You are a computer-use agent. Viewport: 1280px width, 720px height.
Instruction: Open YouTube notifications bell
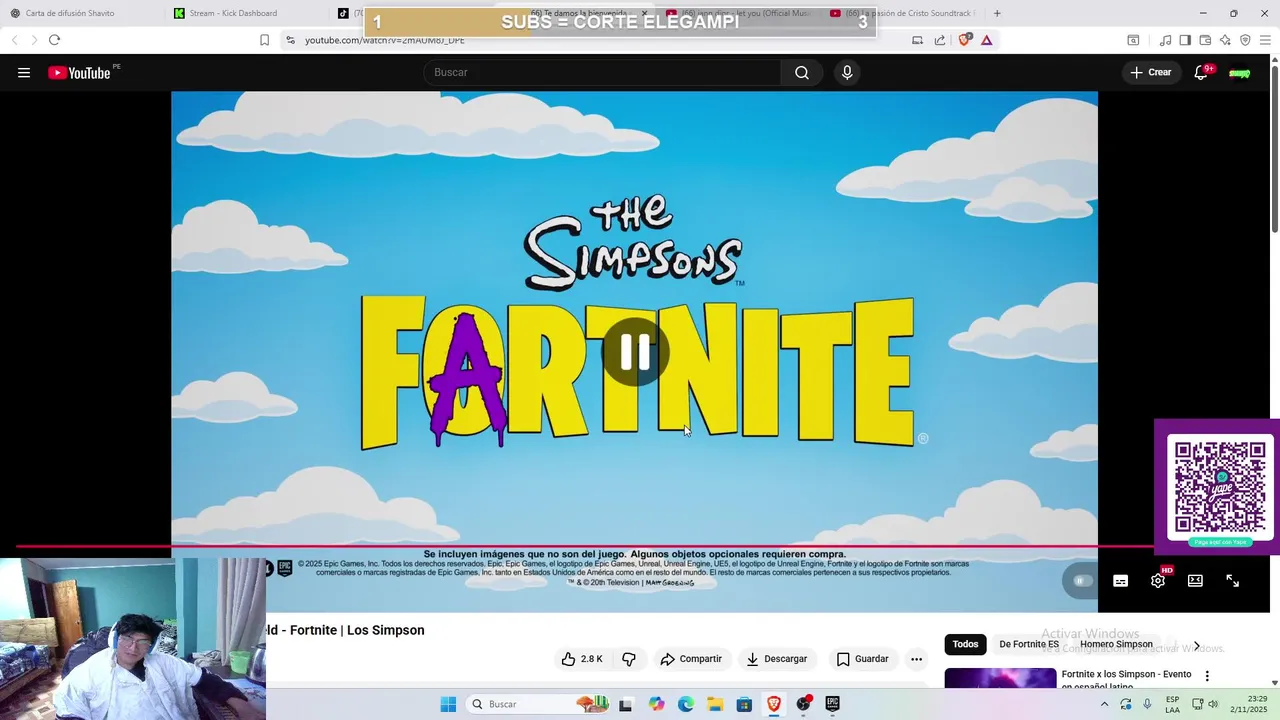click(x=1201, y=72)
